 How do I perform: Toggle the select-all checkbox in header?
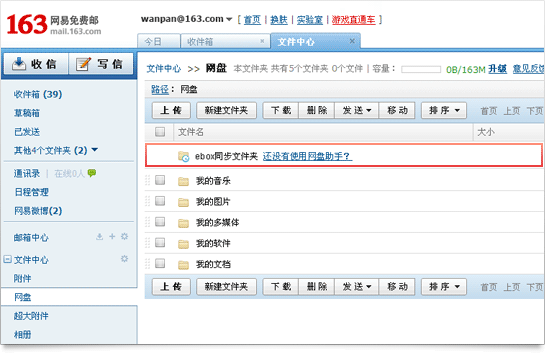click(160, 131)
